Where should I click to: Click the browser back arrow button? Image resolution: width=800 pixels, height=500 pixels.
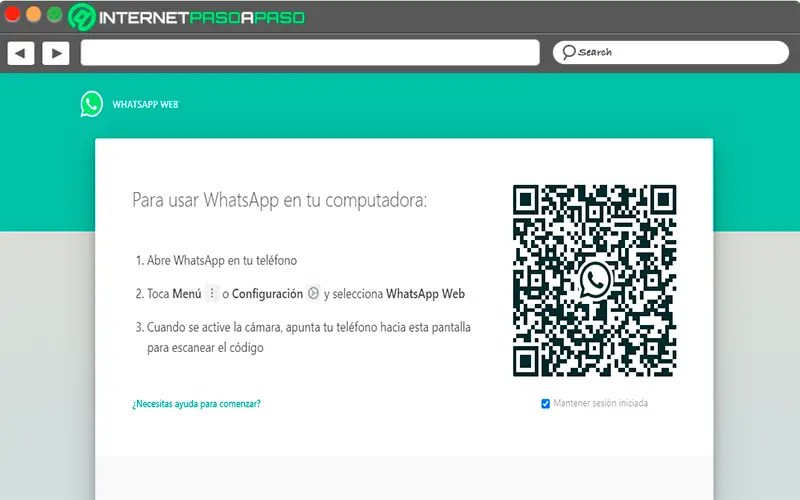[21, 53]
